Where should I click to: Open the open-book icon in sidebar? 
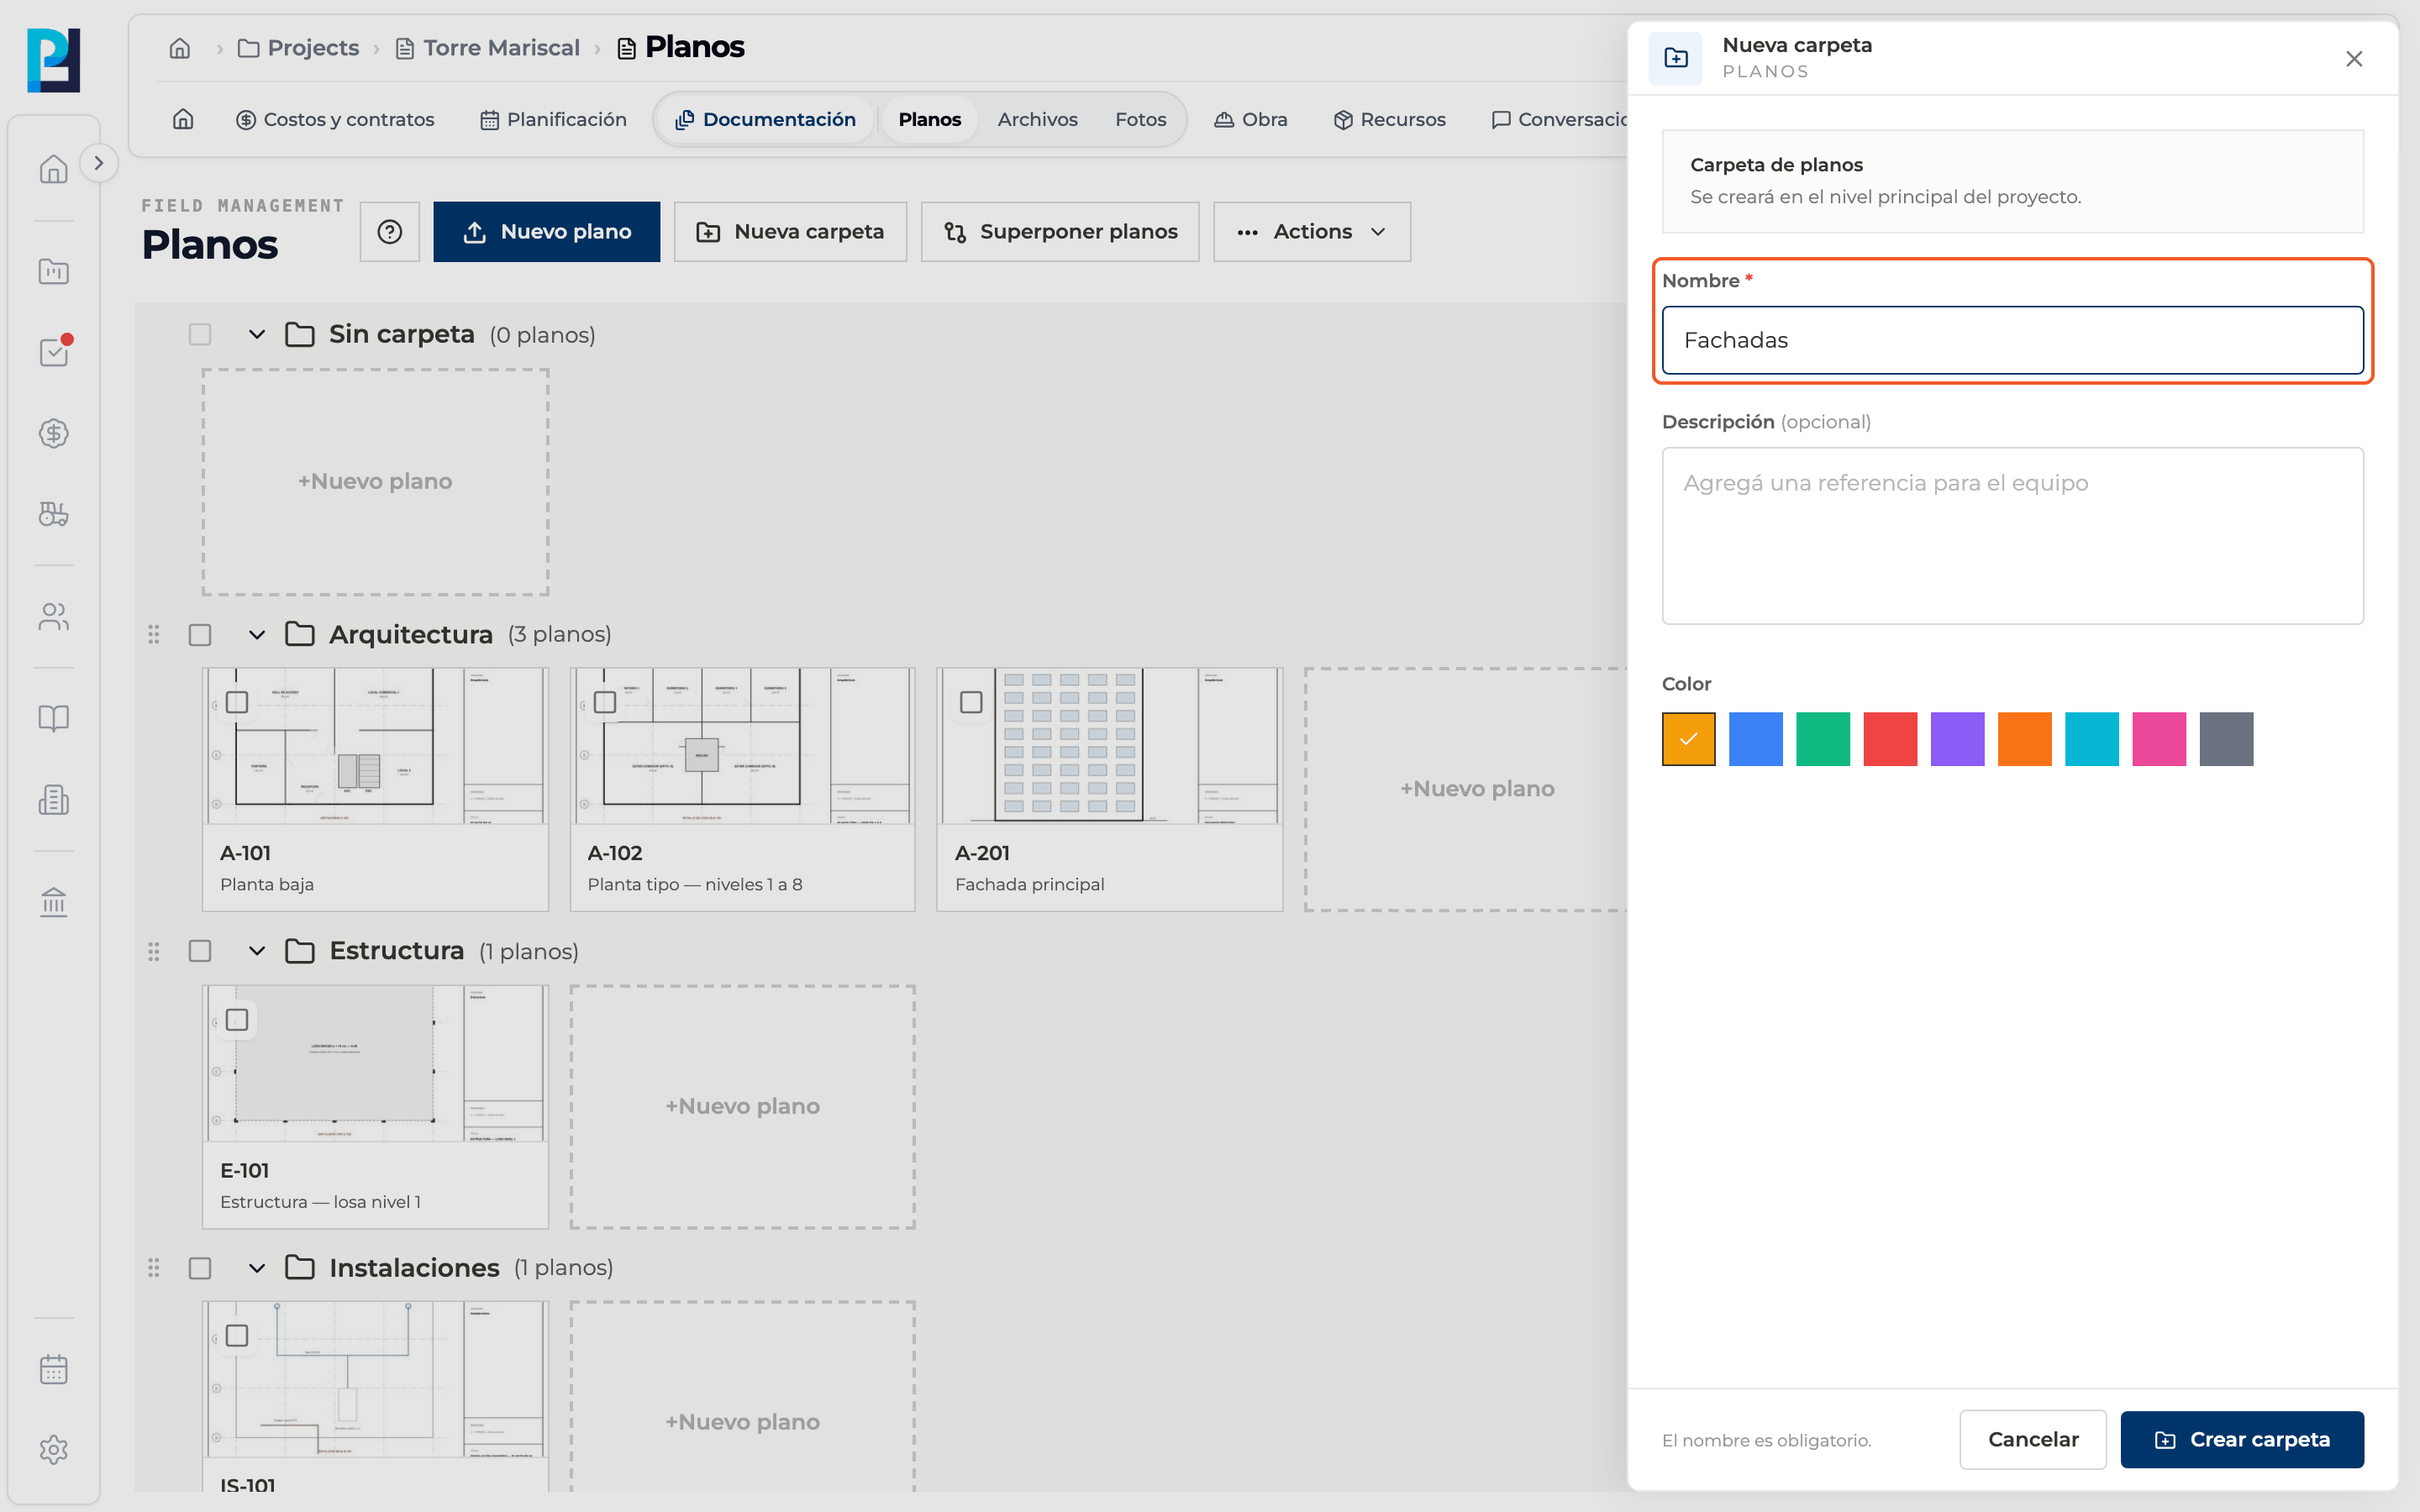coord(54,718)
